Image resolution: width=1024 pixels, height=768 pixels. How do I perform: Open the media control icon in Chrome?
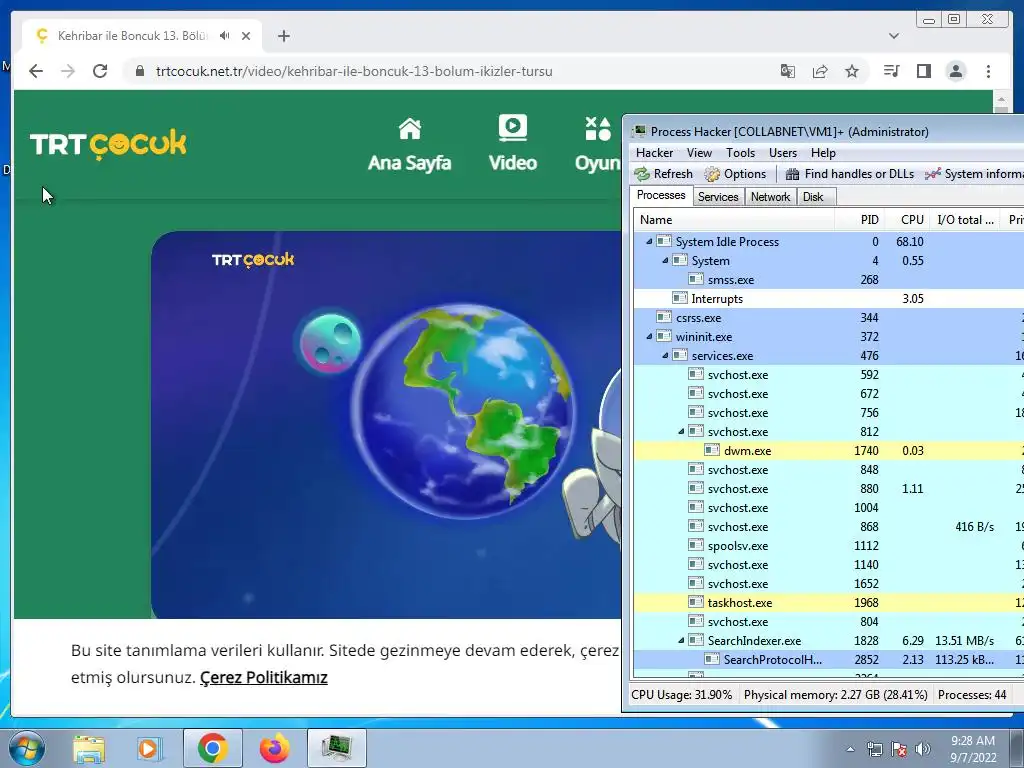point(891,71)
